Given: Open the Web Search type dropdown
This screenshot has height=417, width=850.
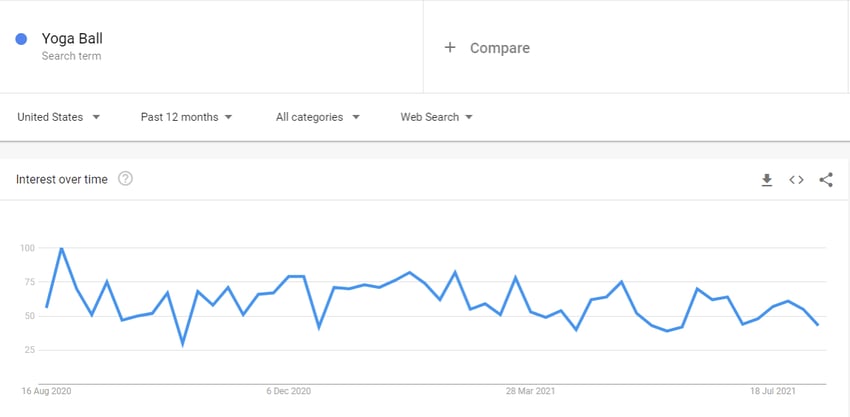Looking at the screenshot, I should point(436,117).
